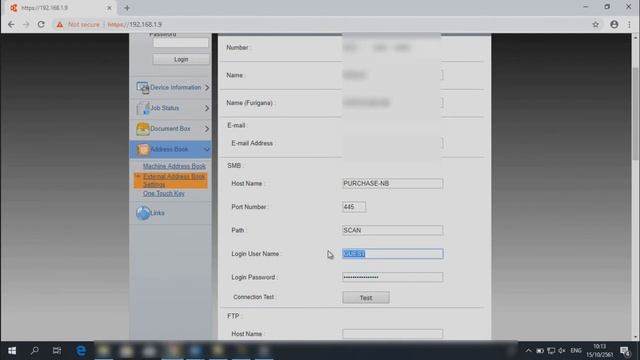Open a new browser tab
The width and height of the screenshot is (640, 360).
tap(127, 8)
